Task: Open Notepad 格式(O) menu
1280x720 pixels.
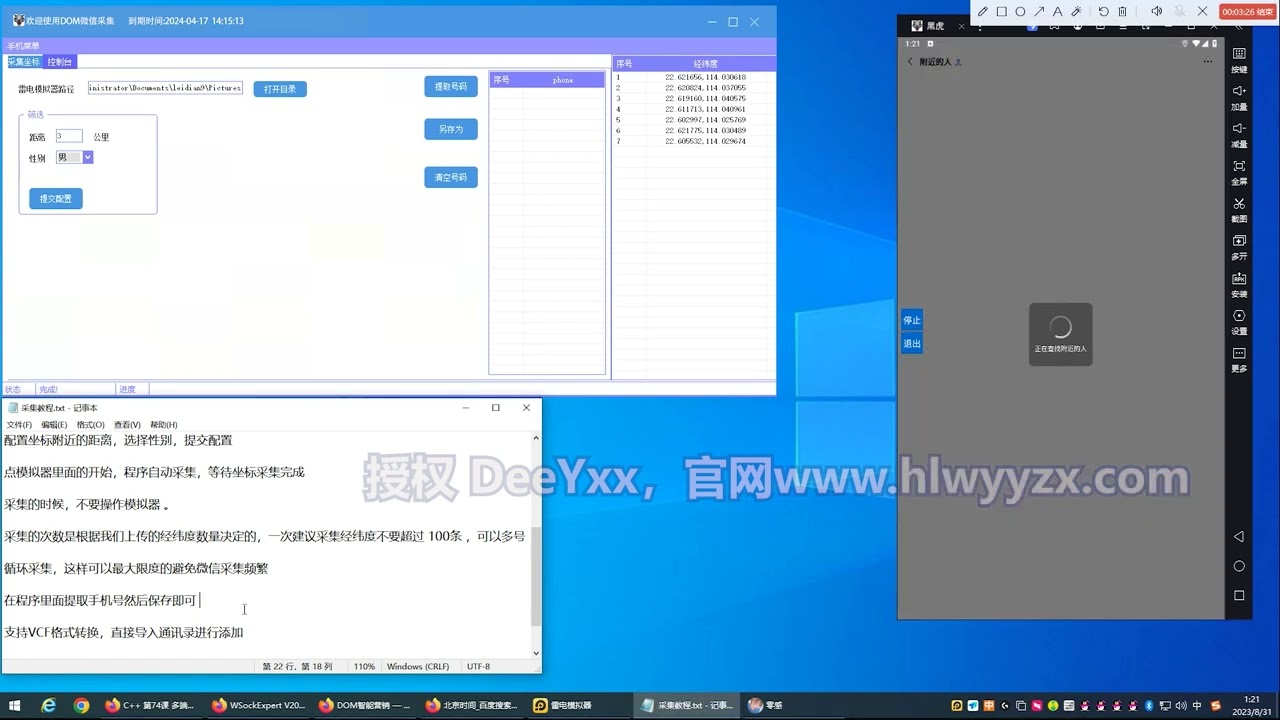Action: [90, 425]
